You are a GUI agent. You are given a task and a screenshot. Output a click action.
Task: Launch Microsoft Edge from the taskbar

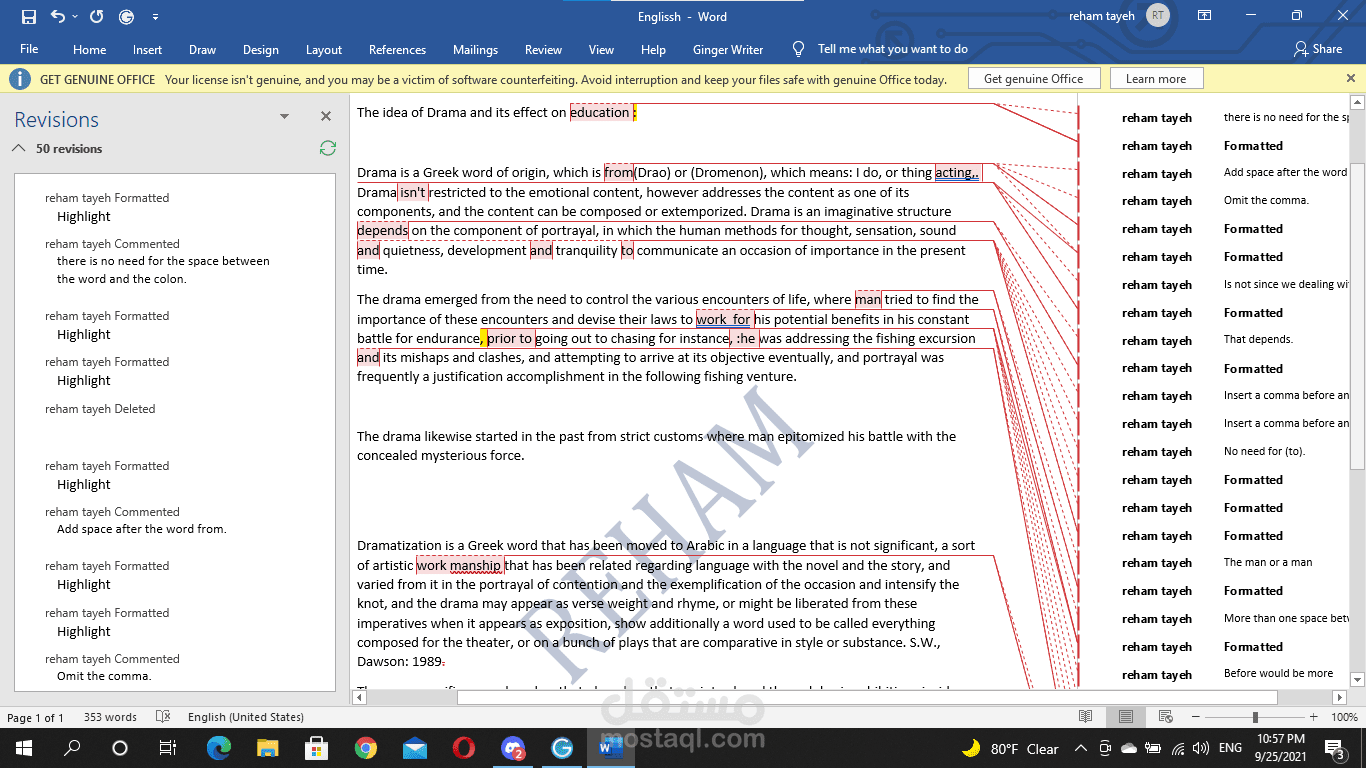tap(219, 748)
